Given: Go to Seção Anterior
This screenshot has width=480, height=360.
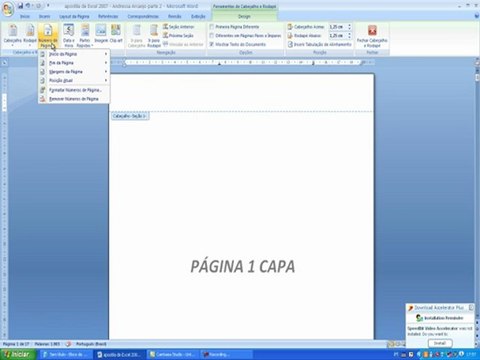Looking at the screenshot, I should 179,27.
